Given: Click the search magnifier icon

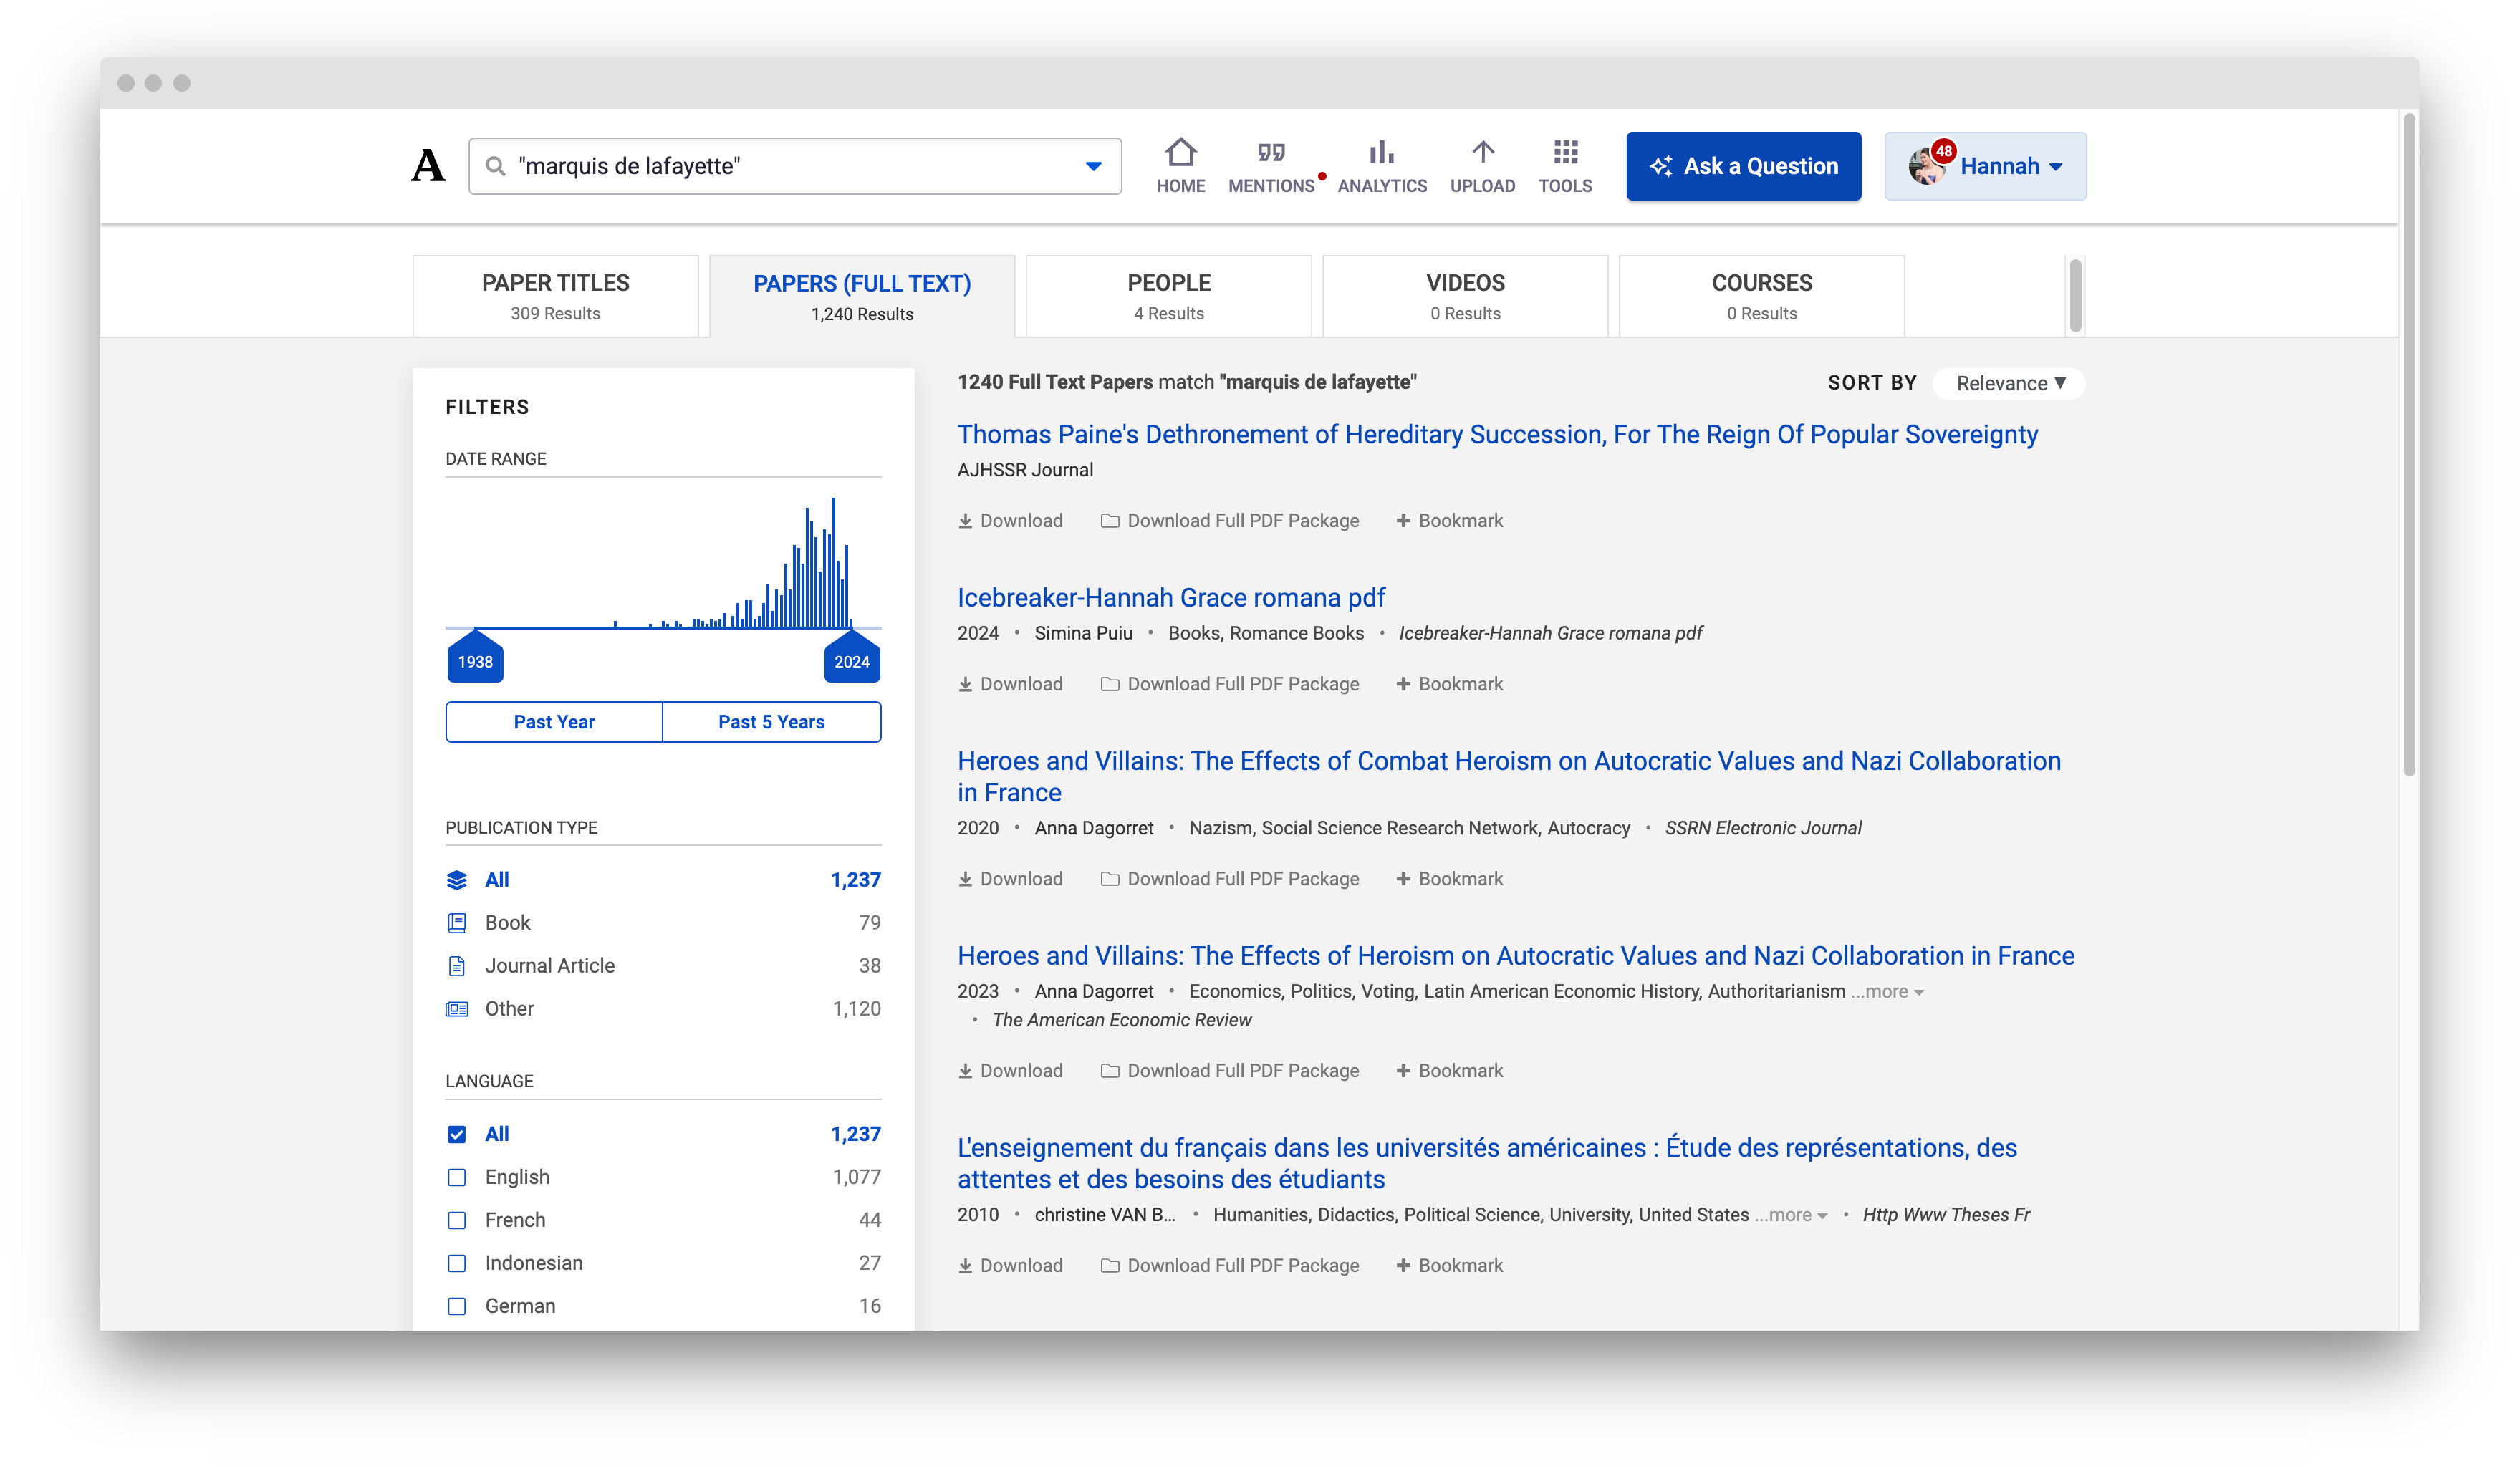Looking at the screenshot, I should (495, 166).
